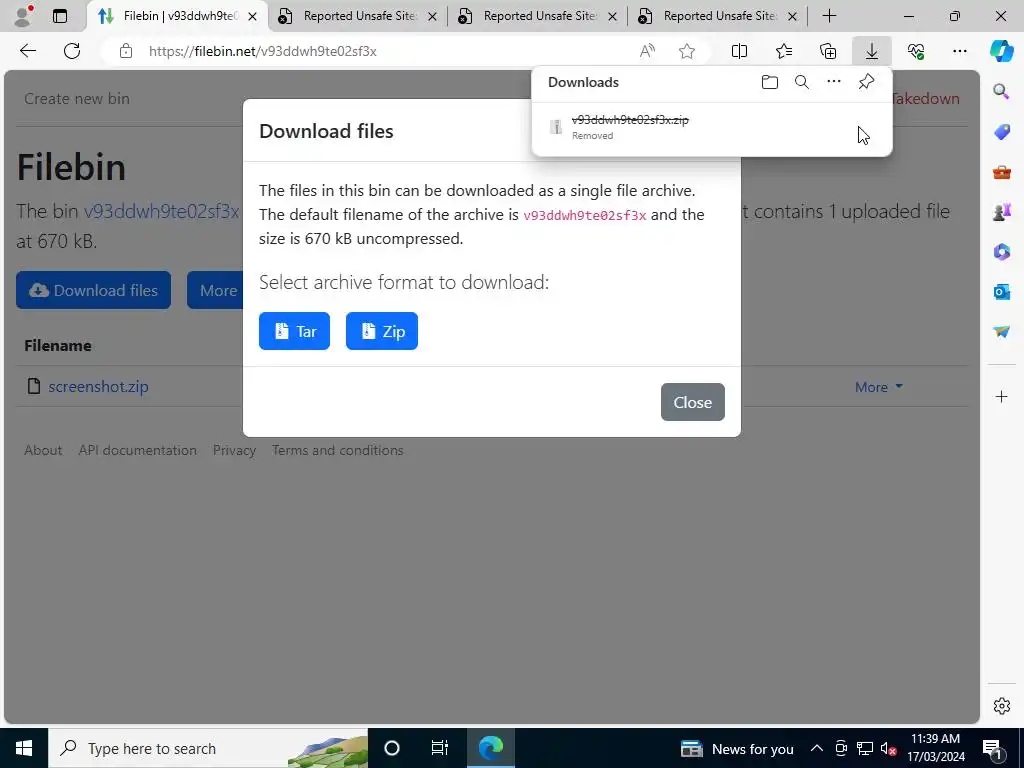The width and height of the screenshot is (1024, 768).
Task: Switch to last Reported Unsafe Site tab
Action: tap(718, 16)
